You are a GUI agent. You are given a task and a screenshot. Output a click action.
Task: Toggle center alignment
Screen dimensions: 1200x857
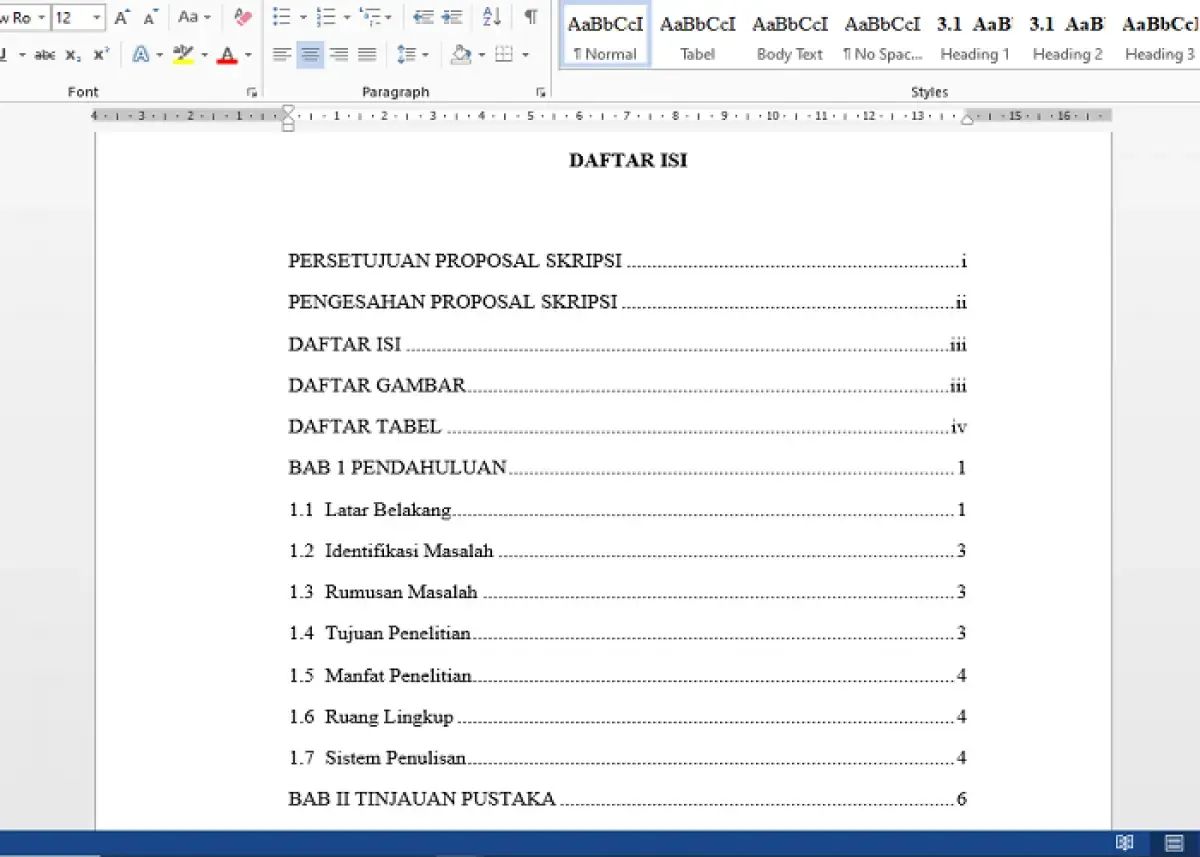click(x=311, y=55)
